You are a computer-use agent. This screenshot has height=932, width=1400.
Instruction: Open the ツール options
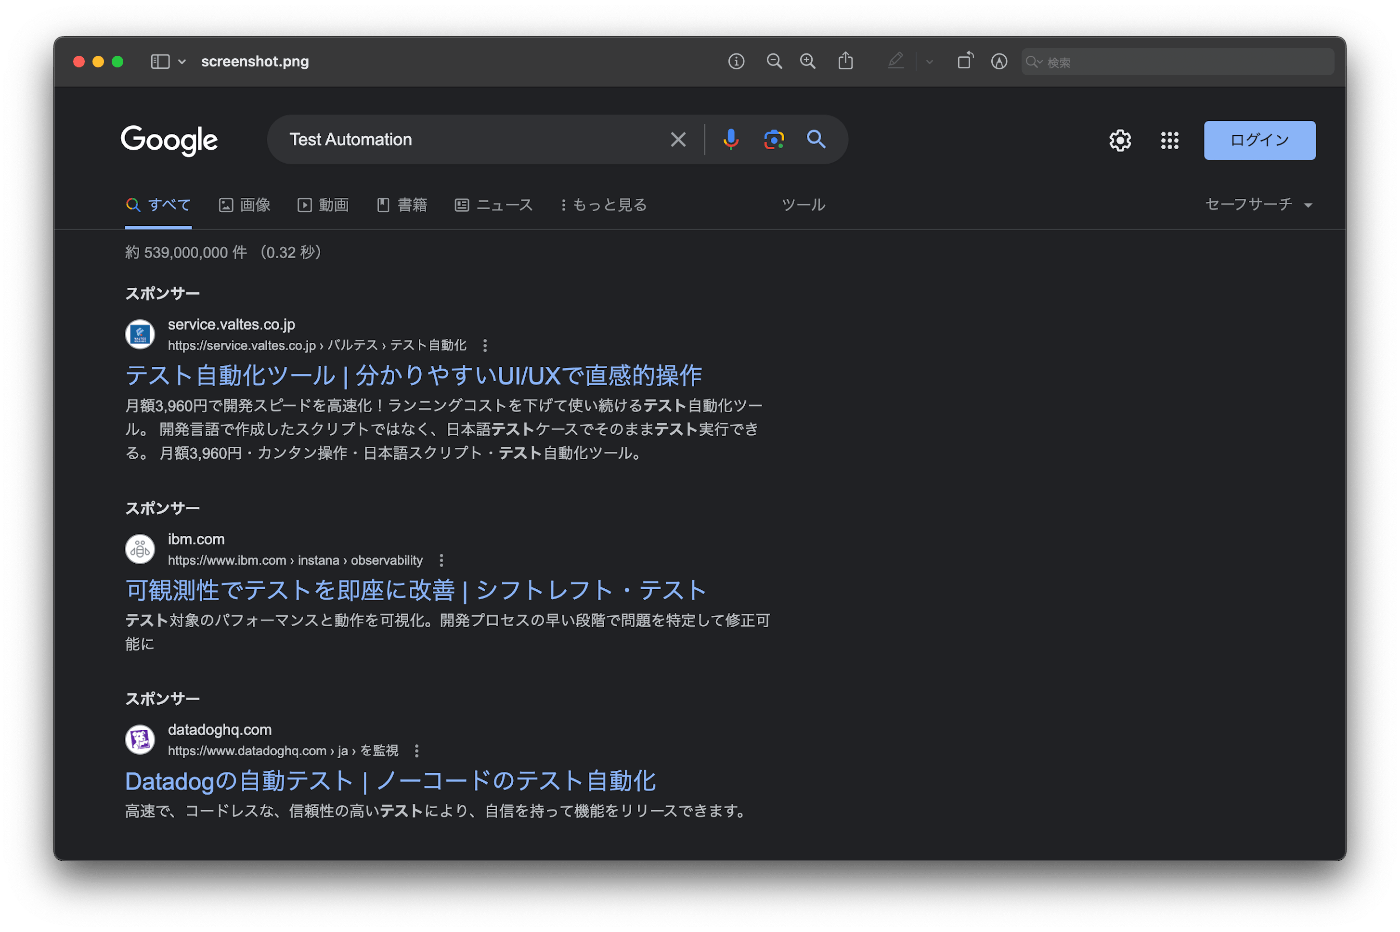[x=803, y=205]
